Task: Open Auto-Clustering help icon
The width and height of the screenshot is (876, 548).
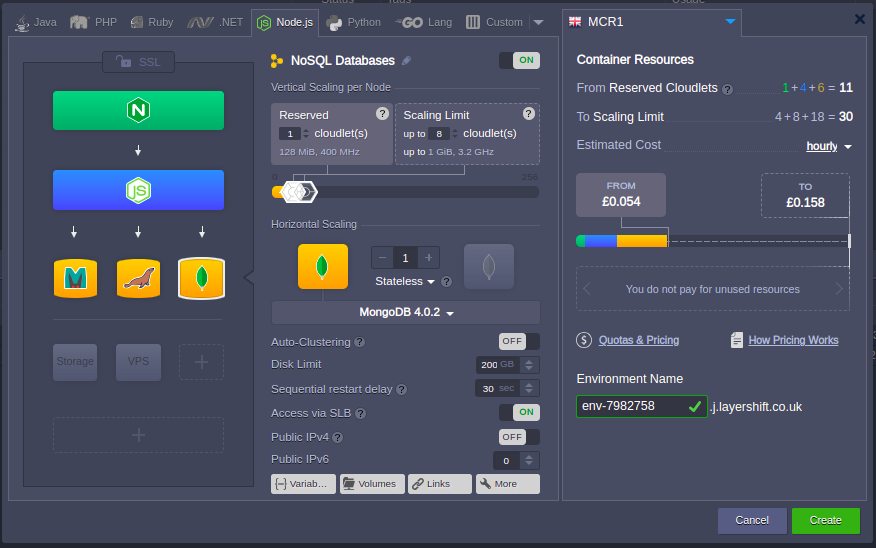Action: click(360, 342)
